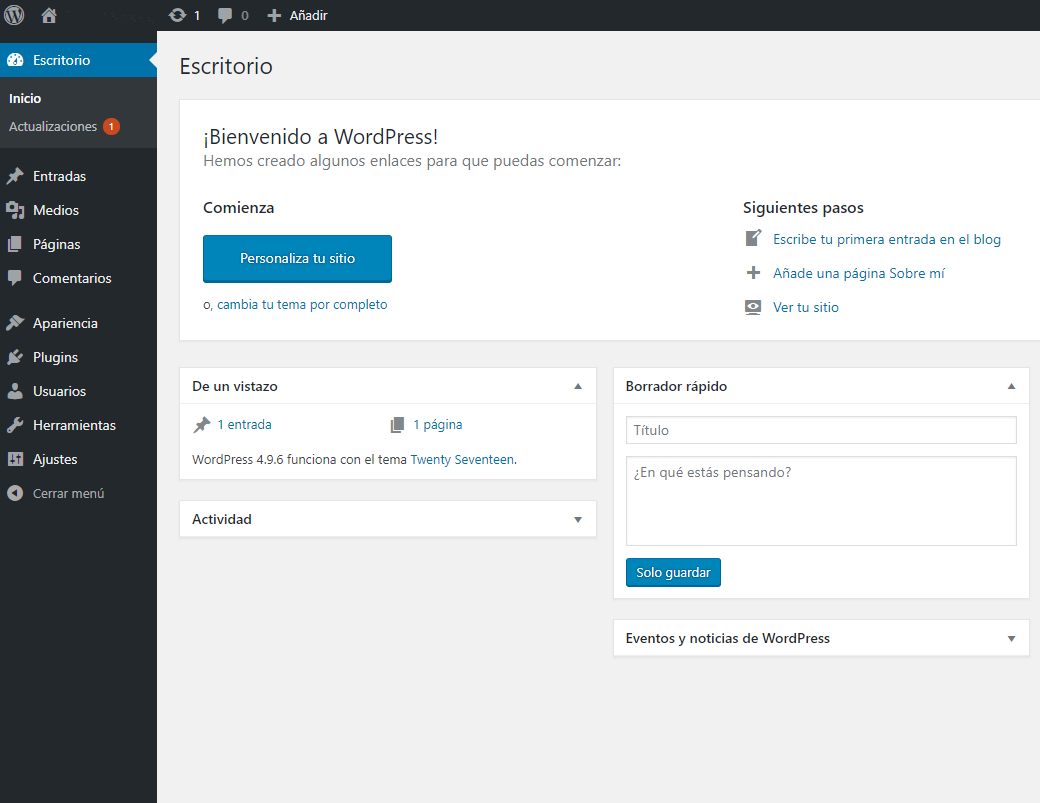Click the Ajustes settings icon in the sidebar
The width and height of the screenshot is (1040, 803).
[15, 459]
